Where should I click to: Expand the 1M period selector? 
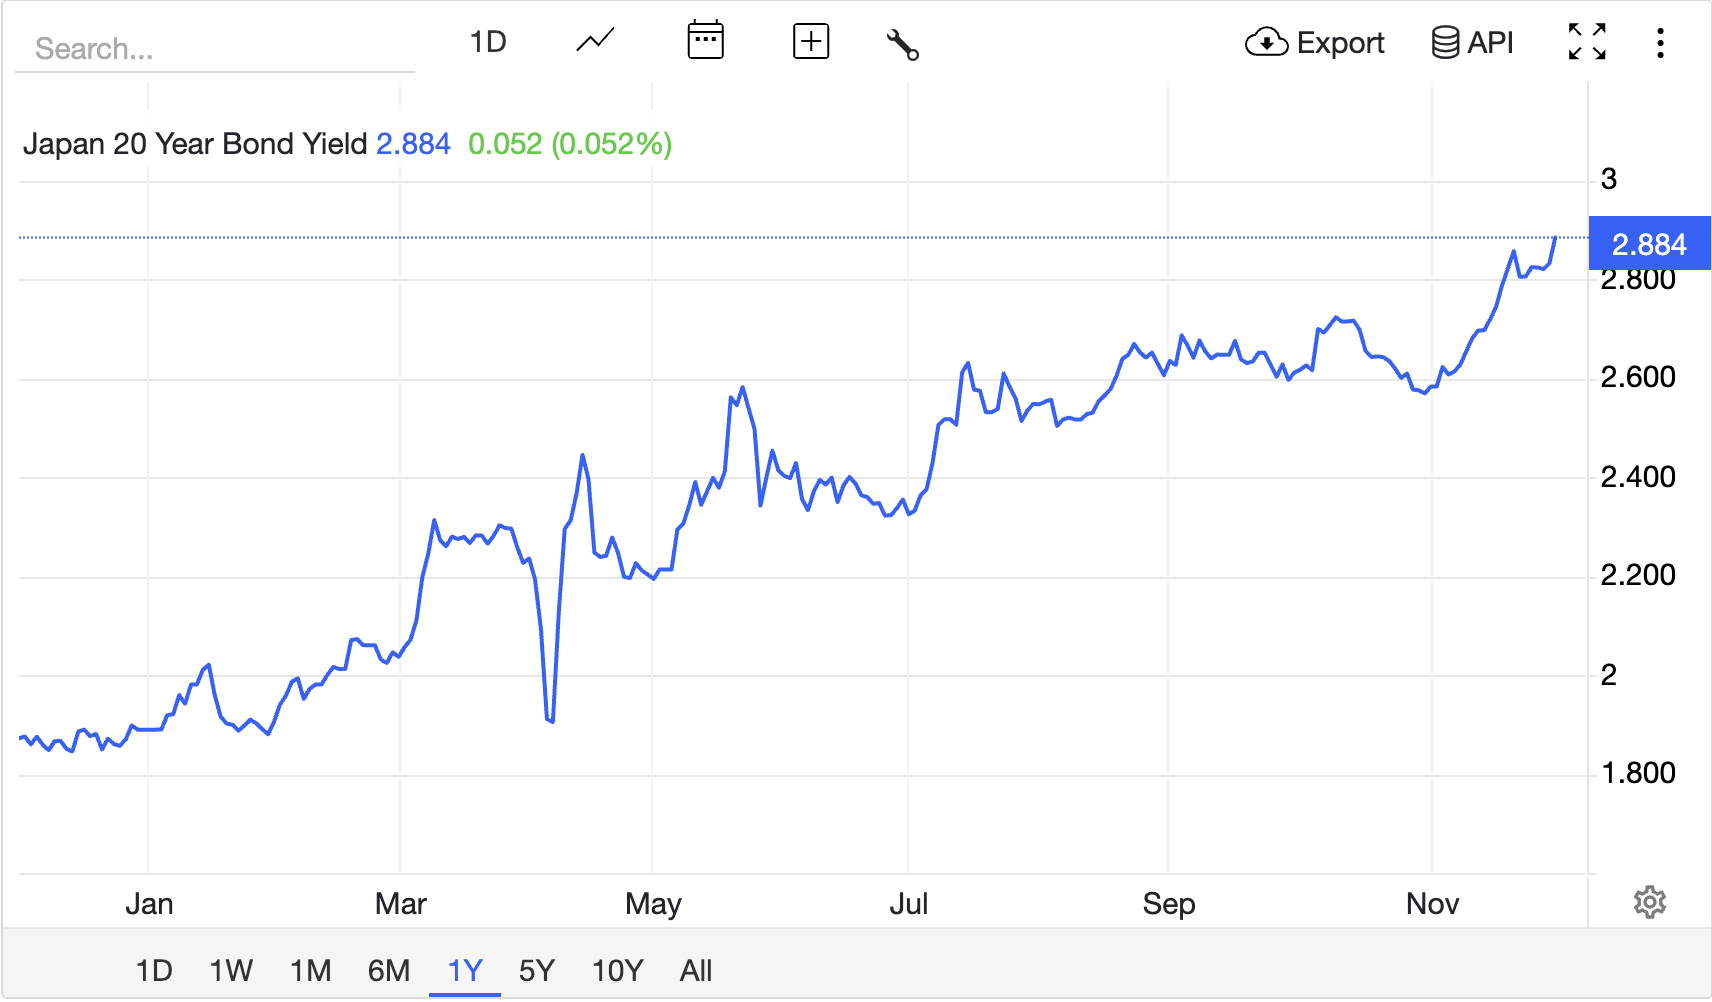tap(310, 969)
